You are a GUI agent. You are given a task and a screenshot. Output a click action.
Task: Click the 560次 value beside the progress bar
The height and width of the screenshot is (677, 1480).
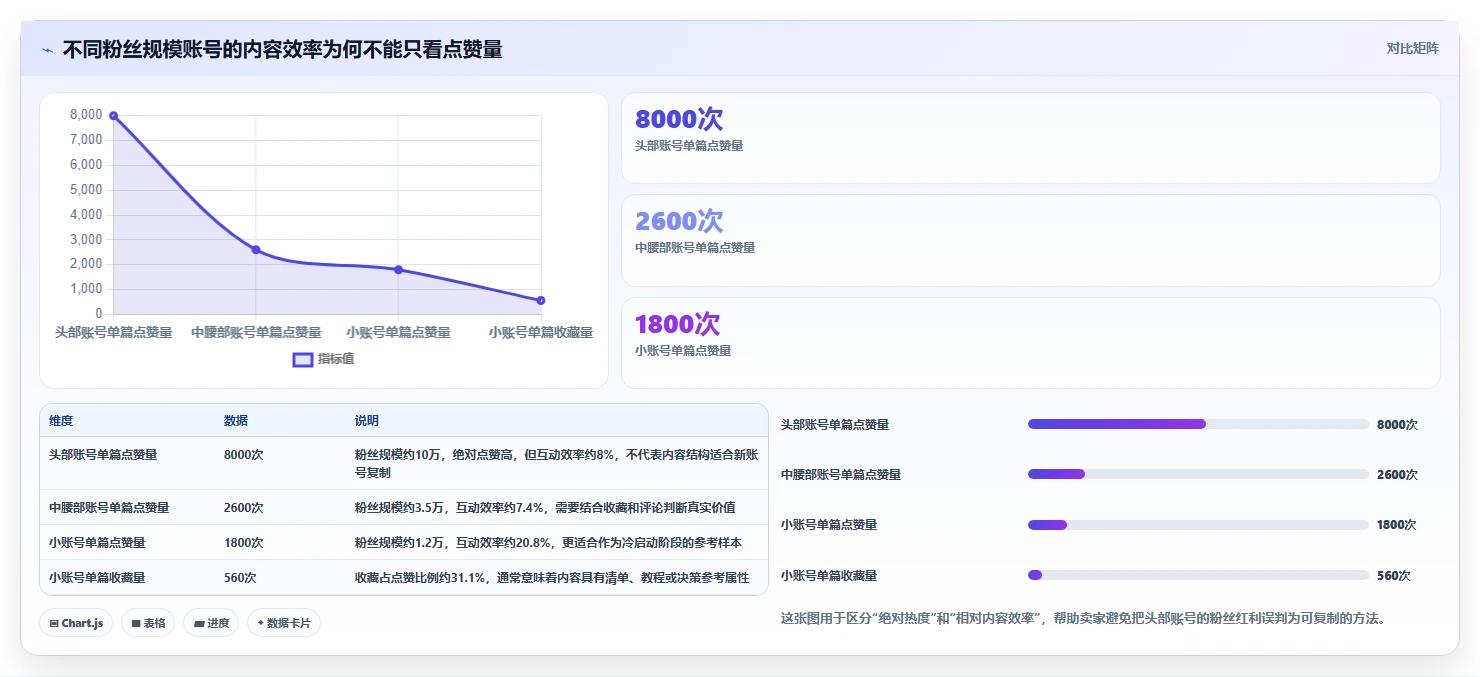click(1394, 575)
